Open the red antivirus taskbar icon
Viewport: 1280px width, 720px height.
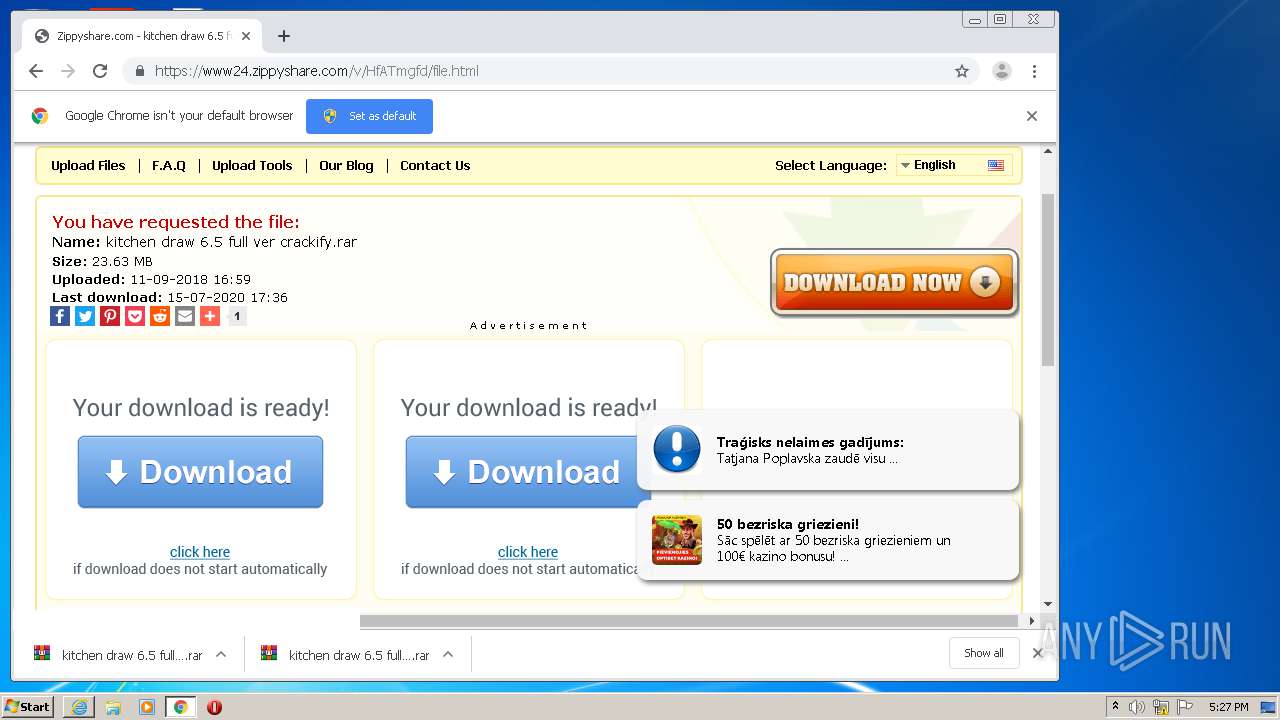214,707
